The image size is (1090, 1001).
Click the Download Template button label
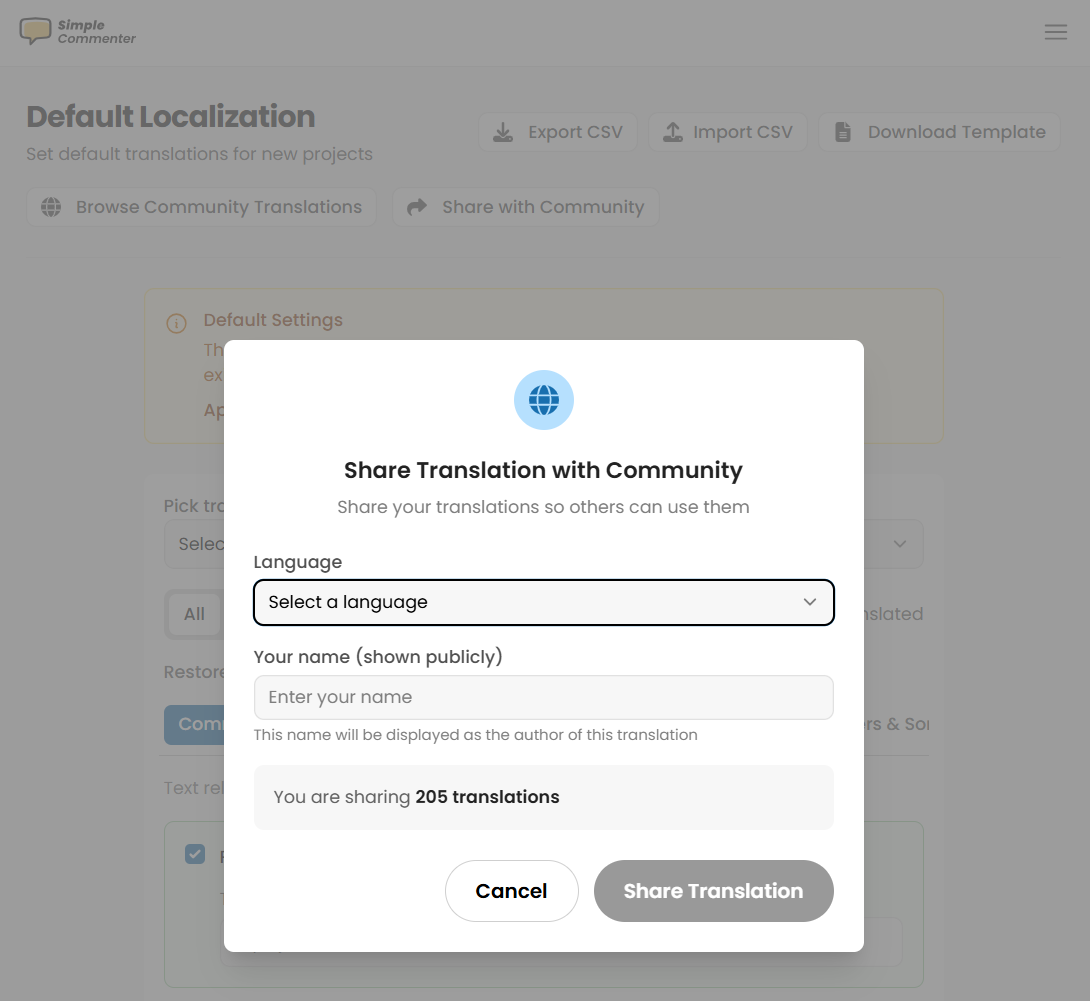956,132
